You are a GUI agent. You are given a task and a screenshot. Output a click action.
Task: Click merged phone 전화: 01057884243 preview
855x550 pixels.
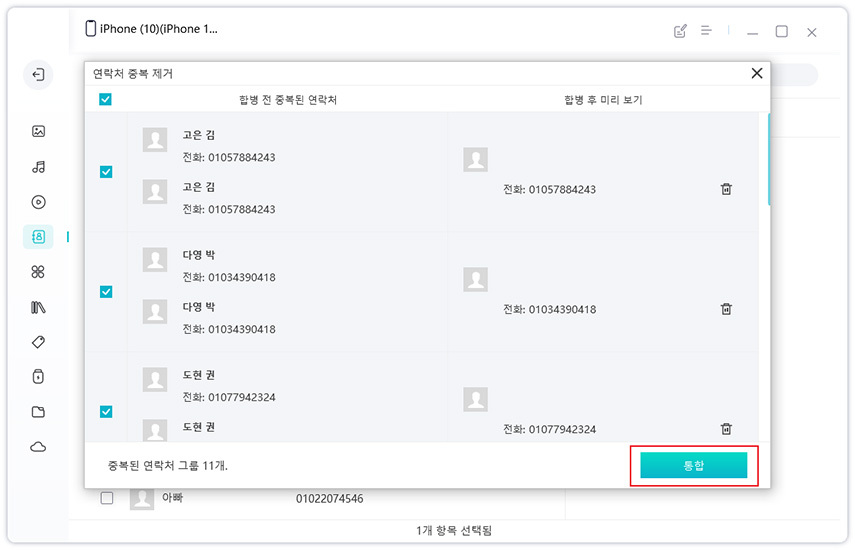point(549,190)
